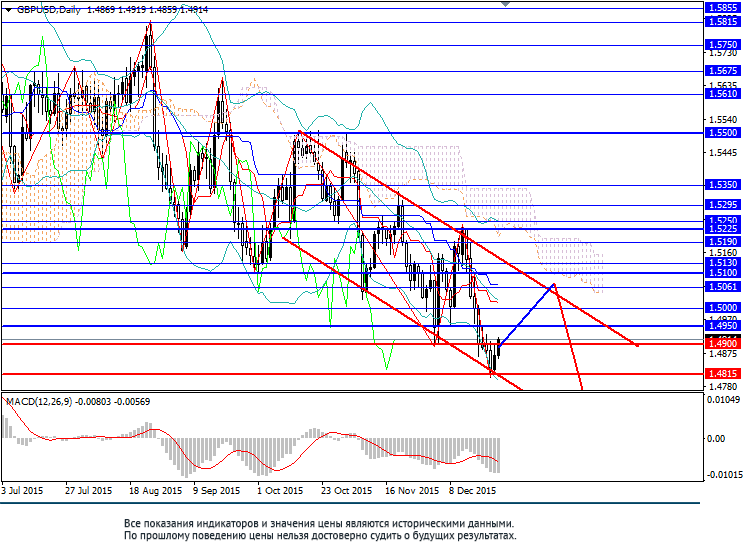Click the Russian disclaimer first line text
Viewport: 743px width, 552px height.
319,524
